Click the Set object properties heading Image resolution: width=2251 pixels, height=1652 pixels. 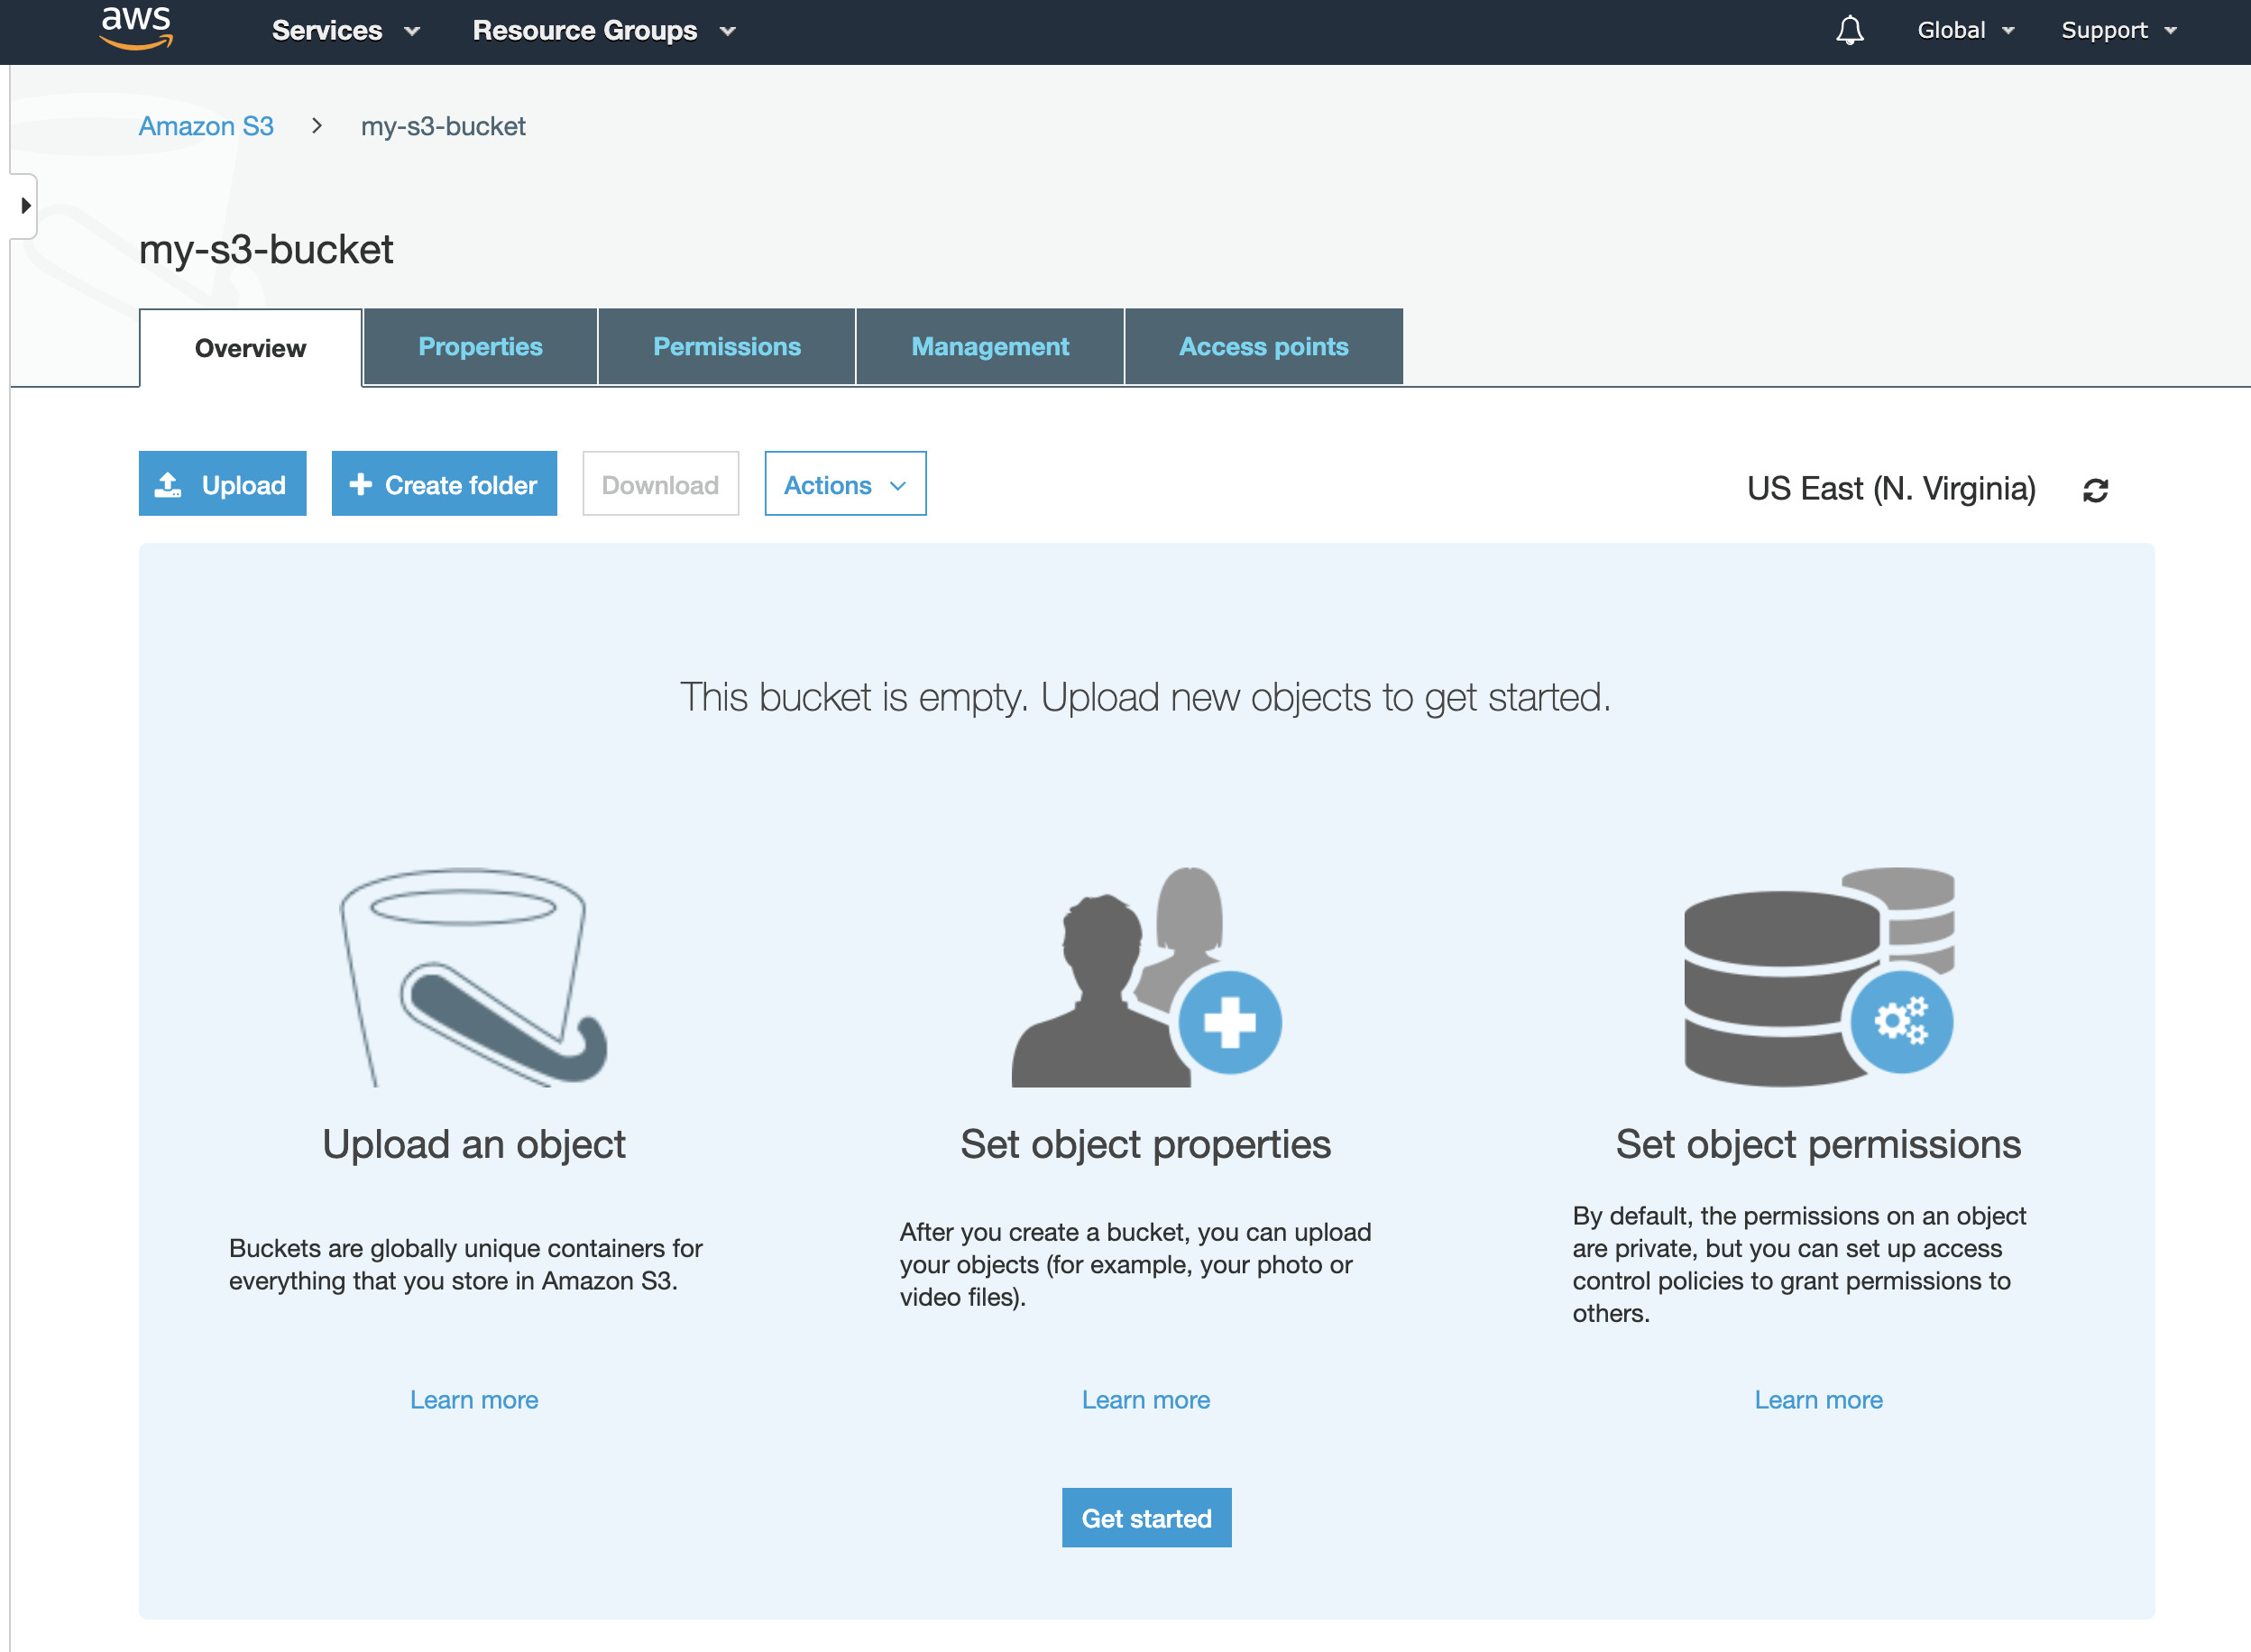[1146, 1144]
